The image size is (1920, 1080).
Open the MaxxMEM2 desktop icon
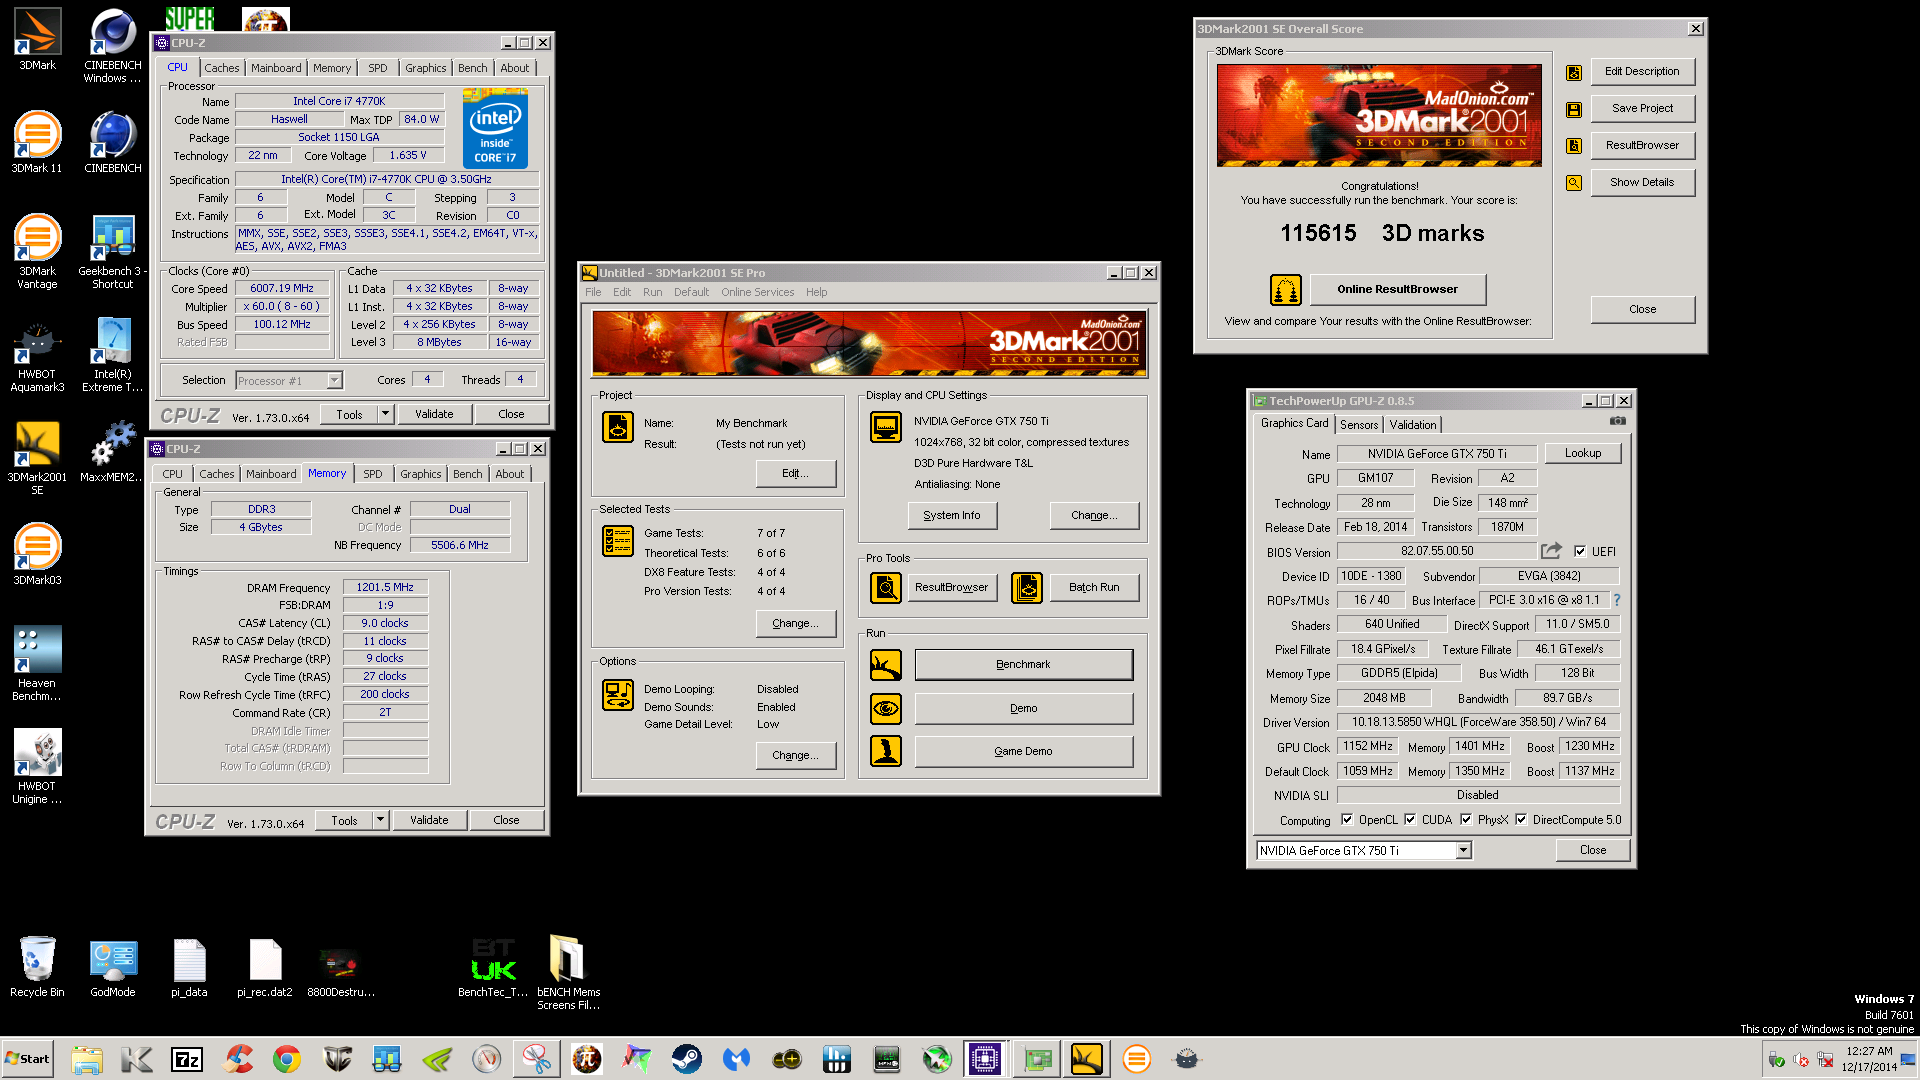112,453
